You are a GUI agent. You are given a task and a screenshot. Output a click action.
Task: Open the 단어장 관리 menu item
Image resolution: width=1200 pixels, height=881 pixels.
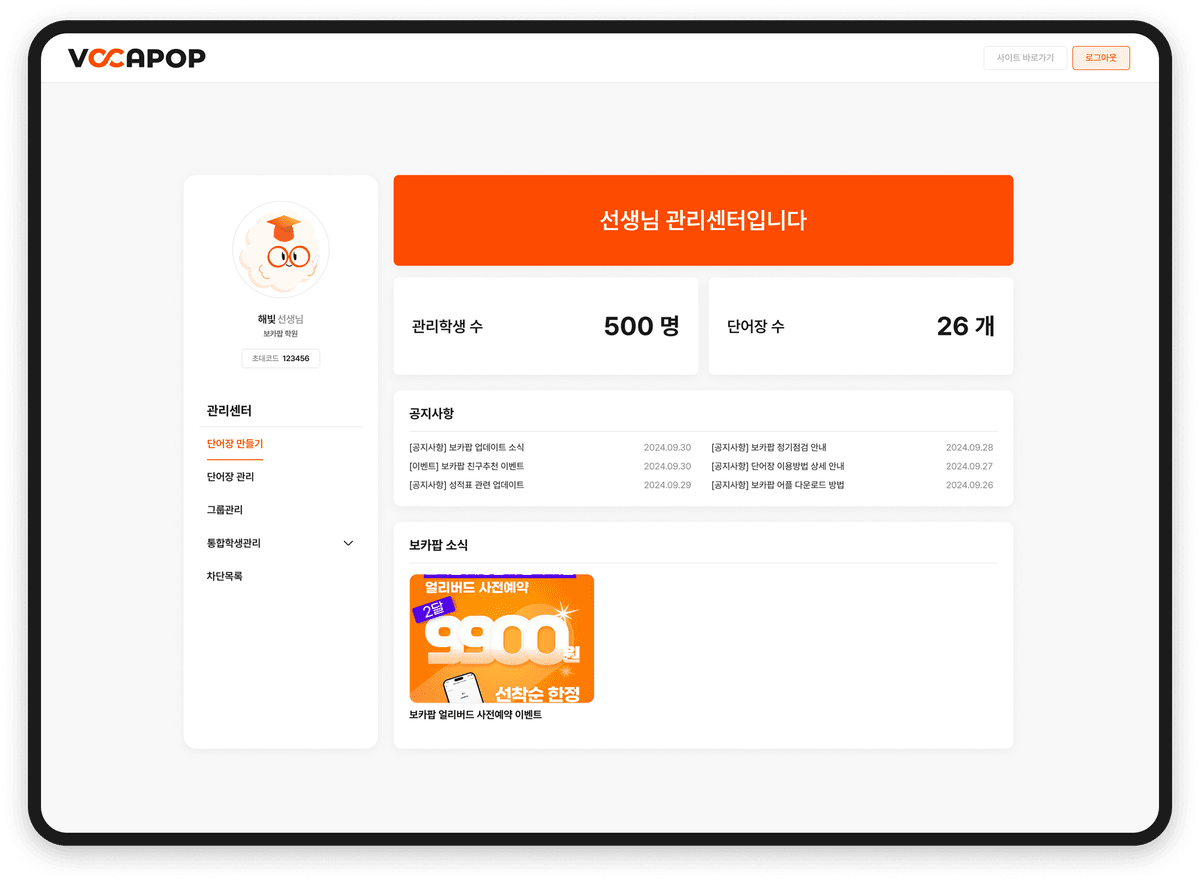pos(230,477)
